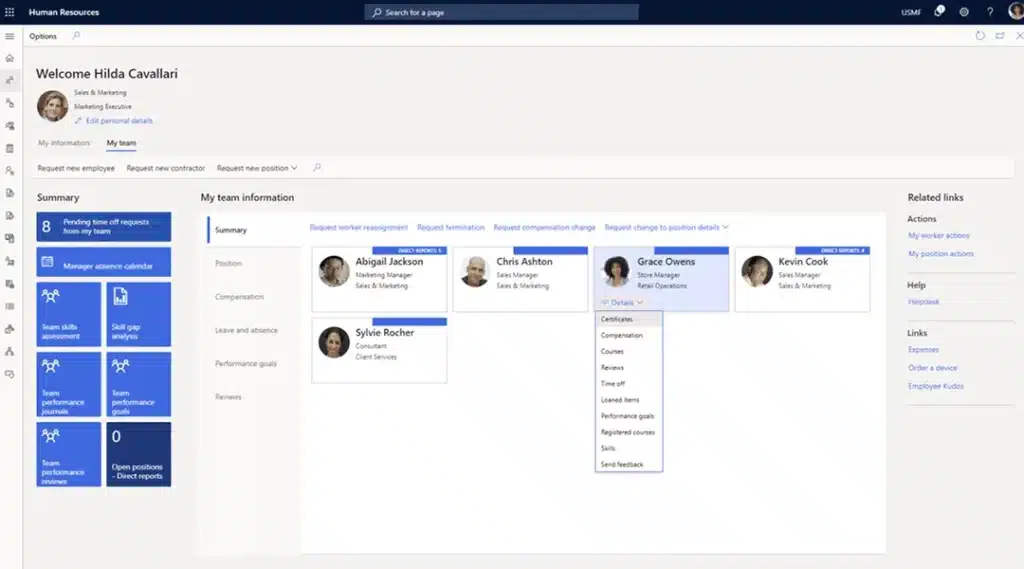Click Request new employee

click(76, 168)
